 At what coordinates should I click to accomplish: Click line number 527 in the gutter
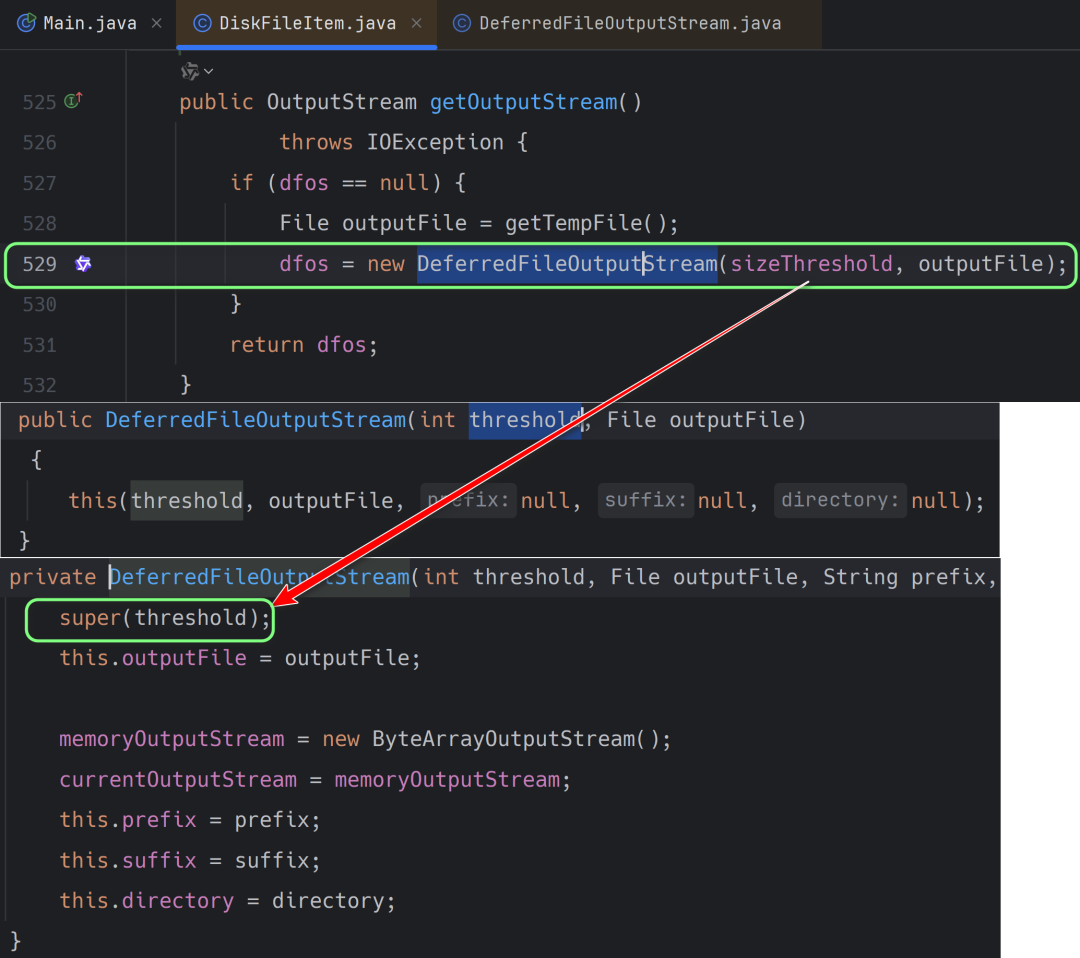click(x=39, y=183)
